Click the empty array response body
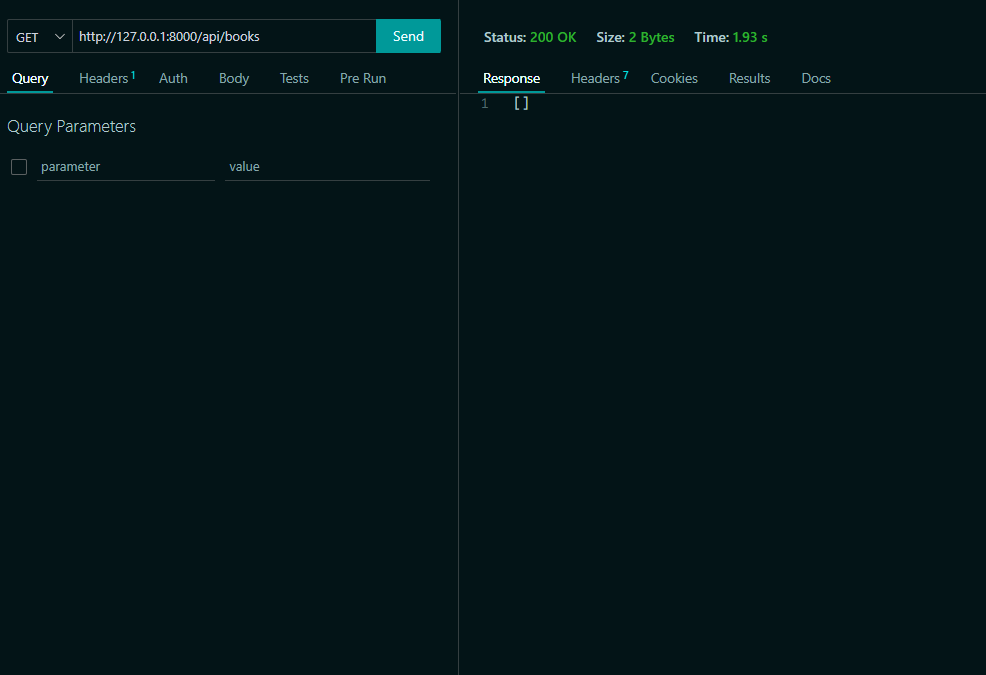The image size is (986, 675). coord(521,103)
